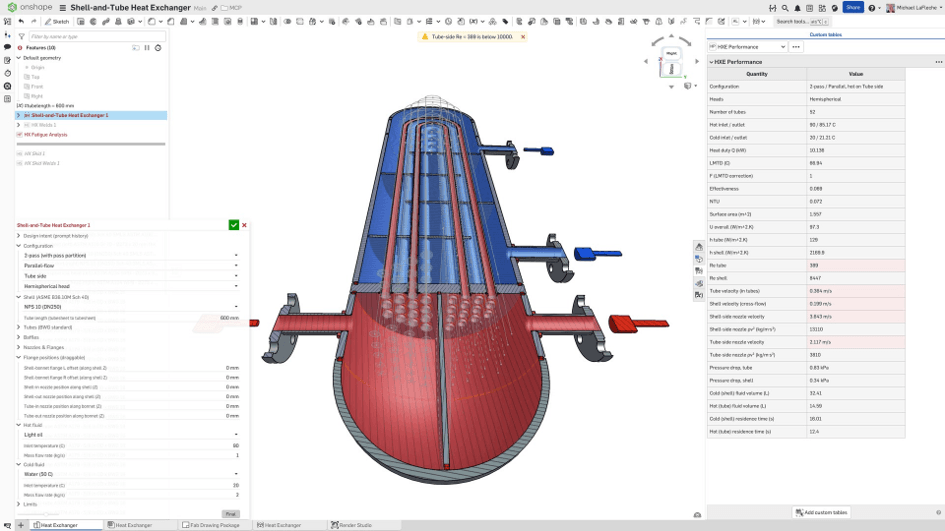
Task: Open the Water (50 C) cold fluid dropdown
Action: [x=131, y=474]
